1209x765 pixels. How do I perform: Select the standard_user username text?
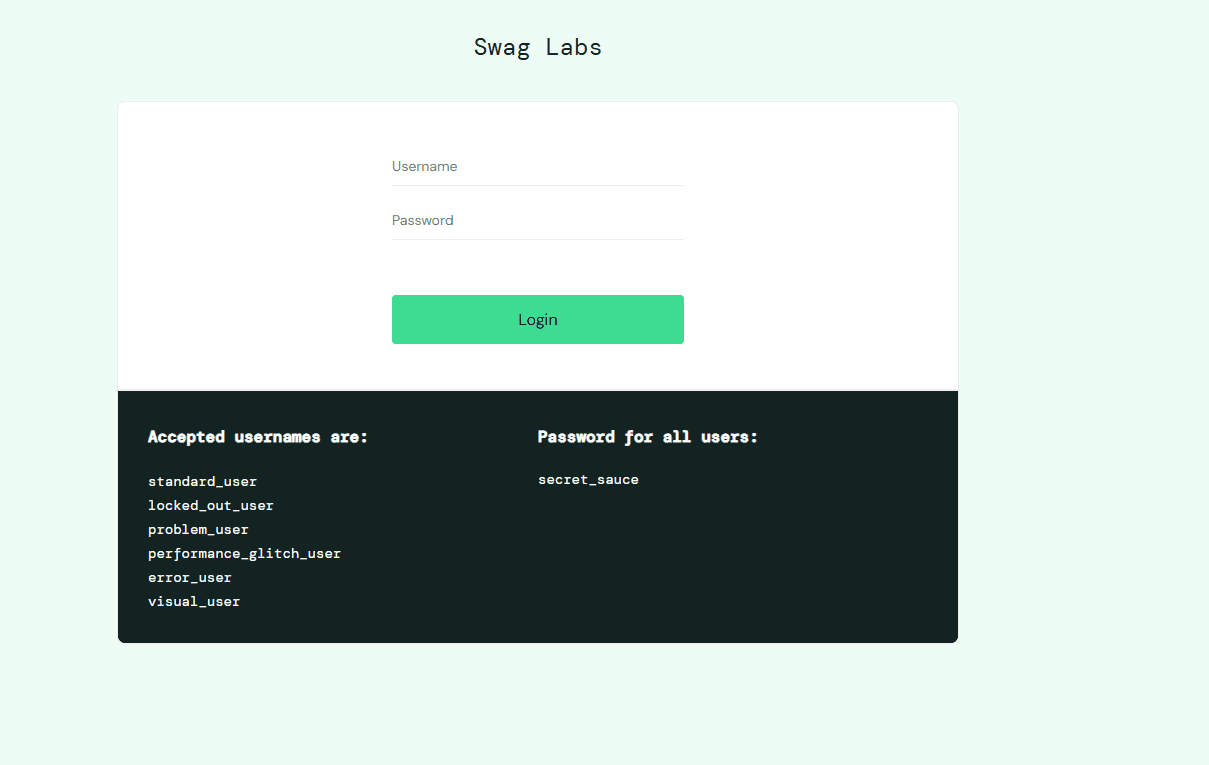click(202, 481)
